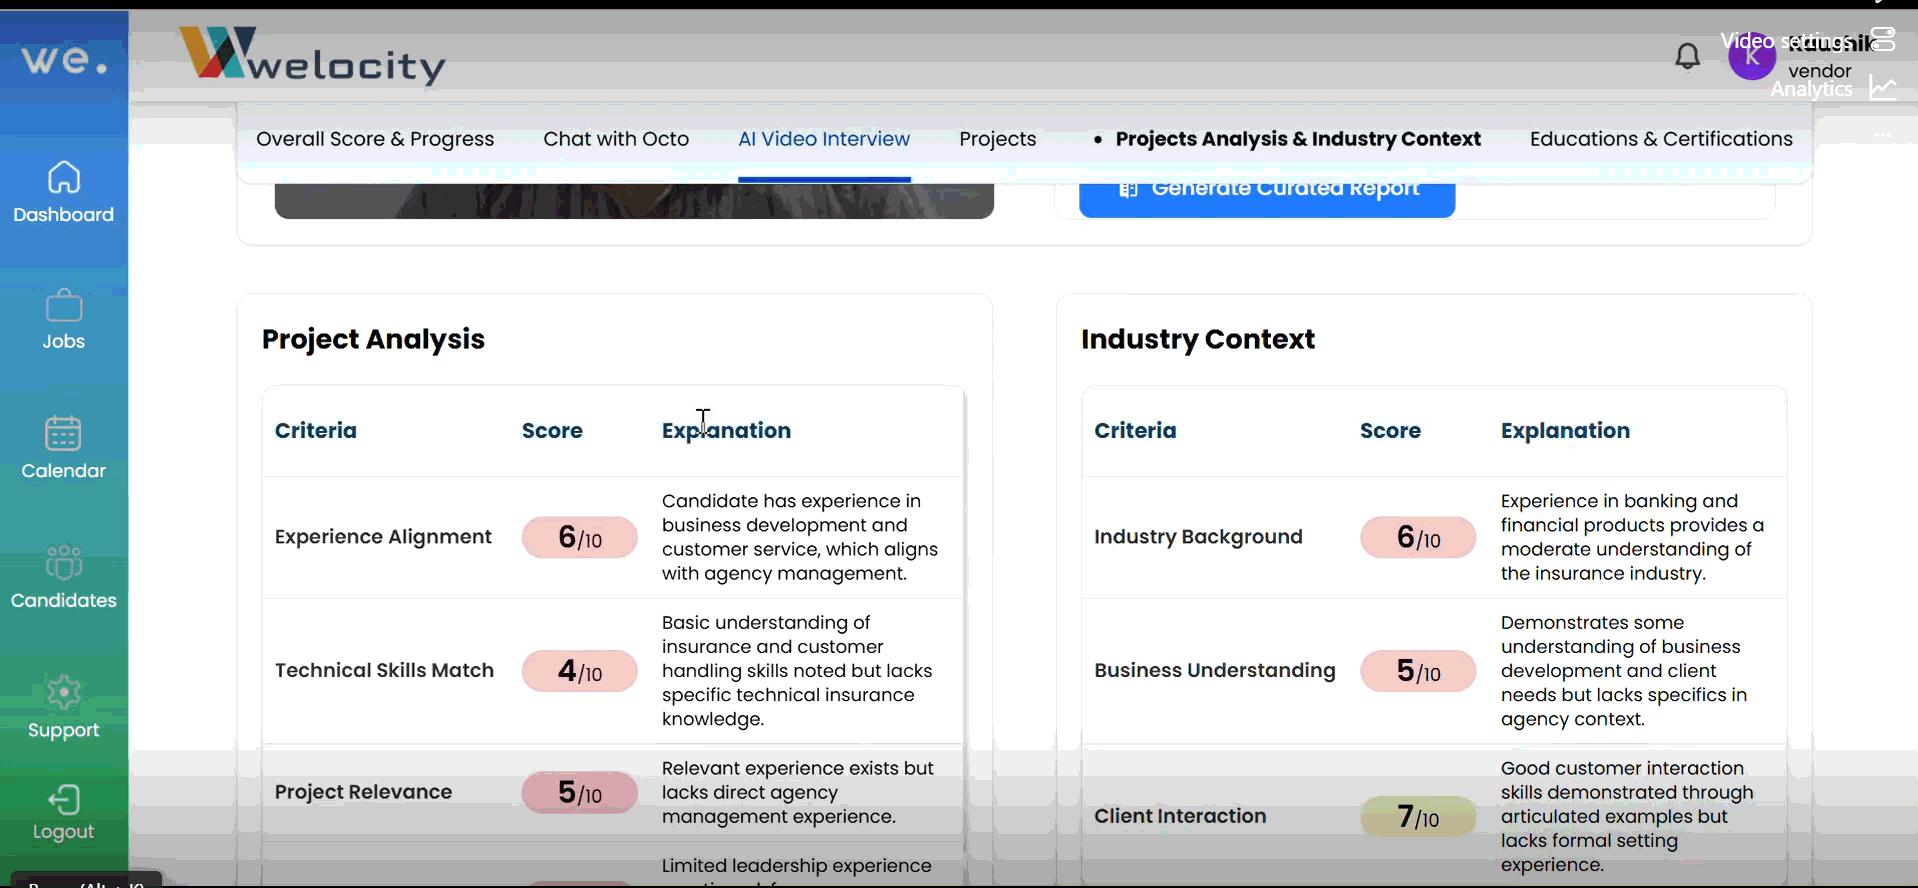1918x888 pixels.
Task: Go to Jobs in the sidebar
Action: click(x=64, y=306)
